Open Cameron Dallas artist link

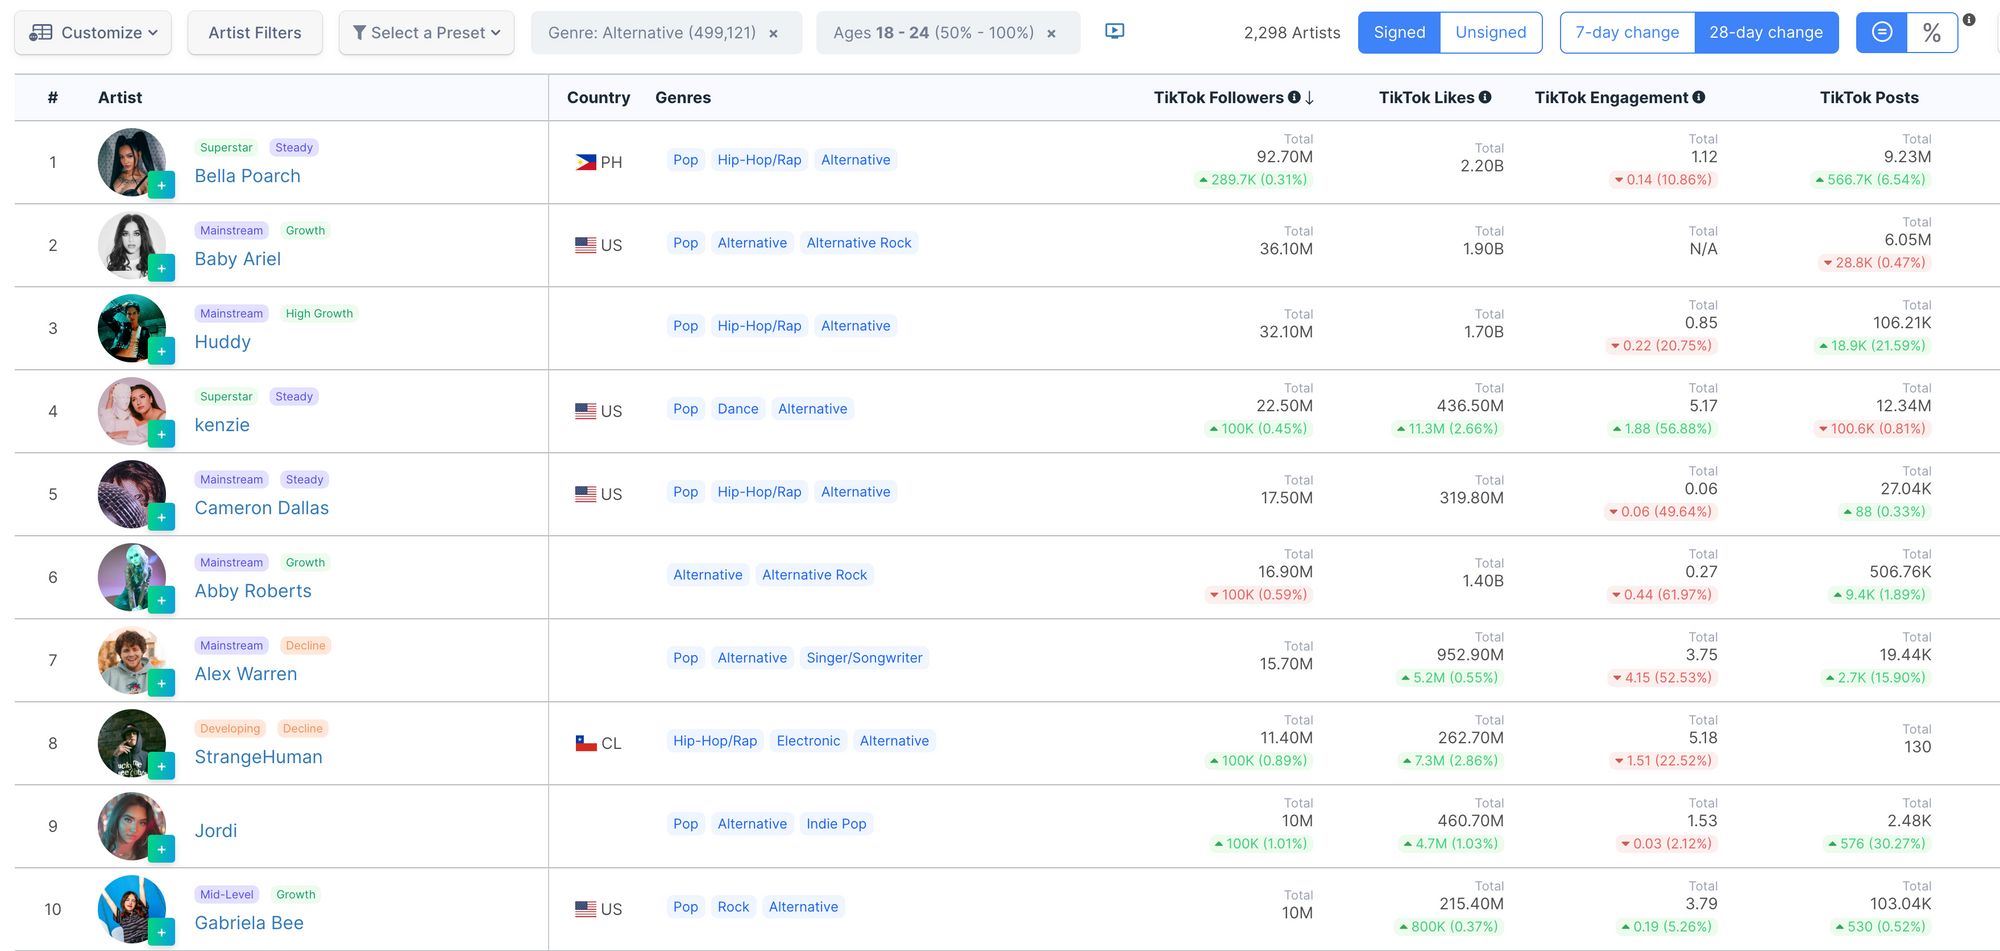pyautogui.click(x=261, y=508)
